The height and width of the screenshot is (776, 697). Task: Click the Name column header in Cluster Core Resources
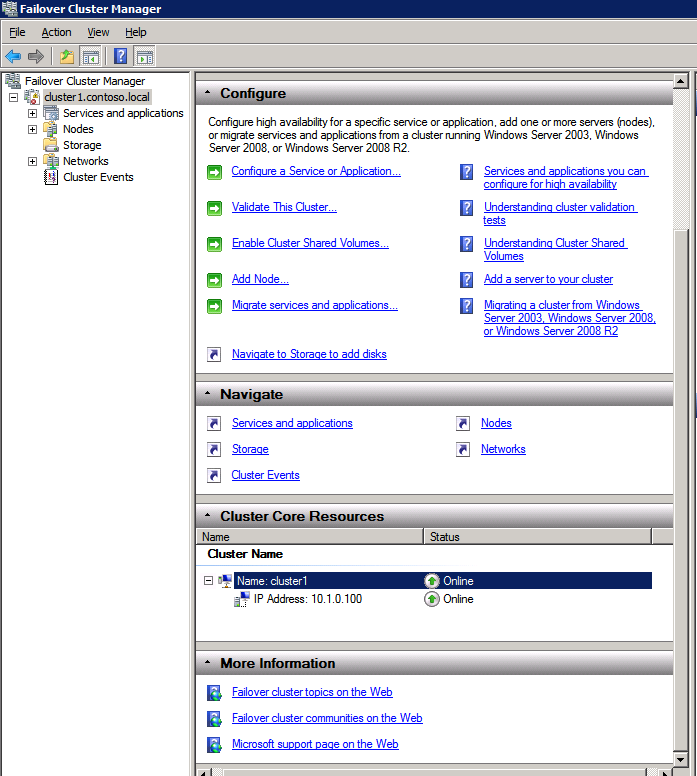pyautogui.click(x=310, y=537)
